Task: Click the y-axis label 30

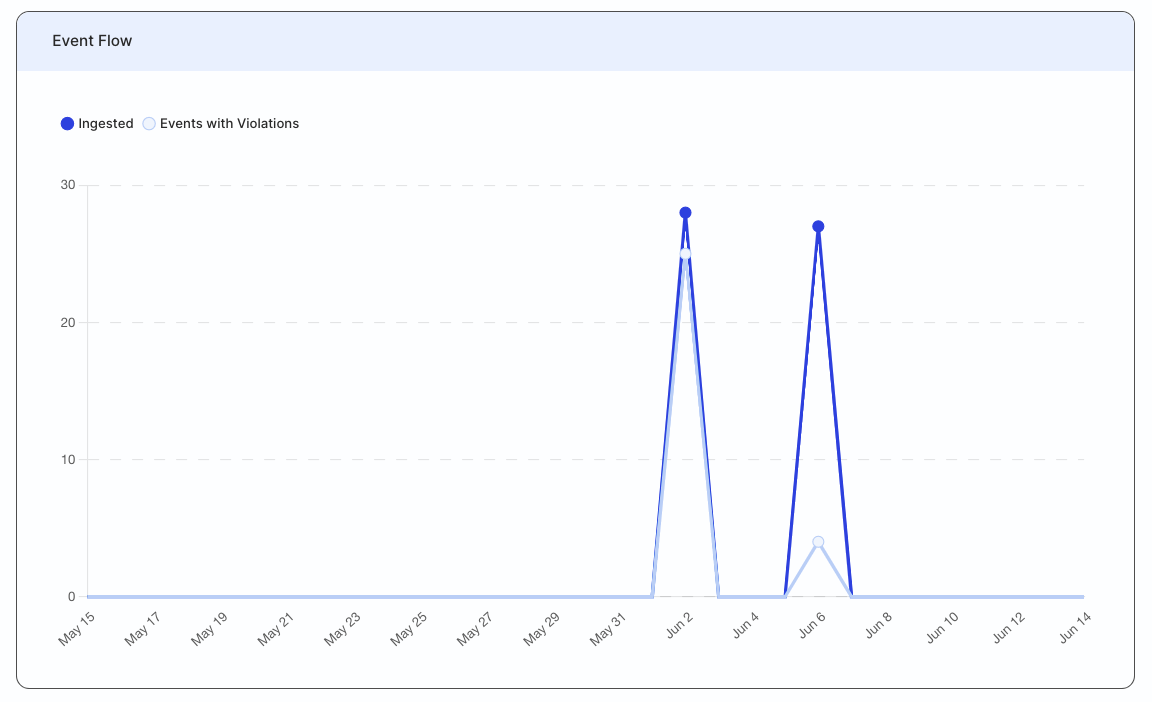Action: (68, 185)
